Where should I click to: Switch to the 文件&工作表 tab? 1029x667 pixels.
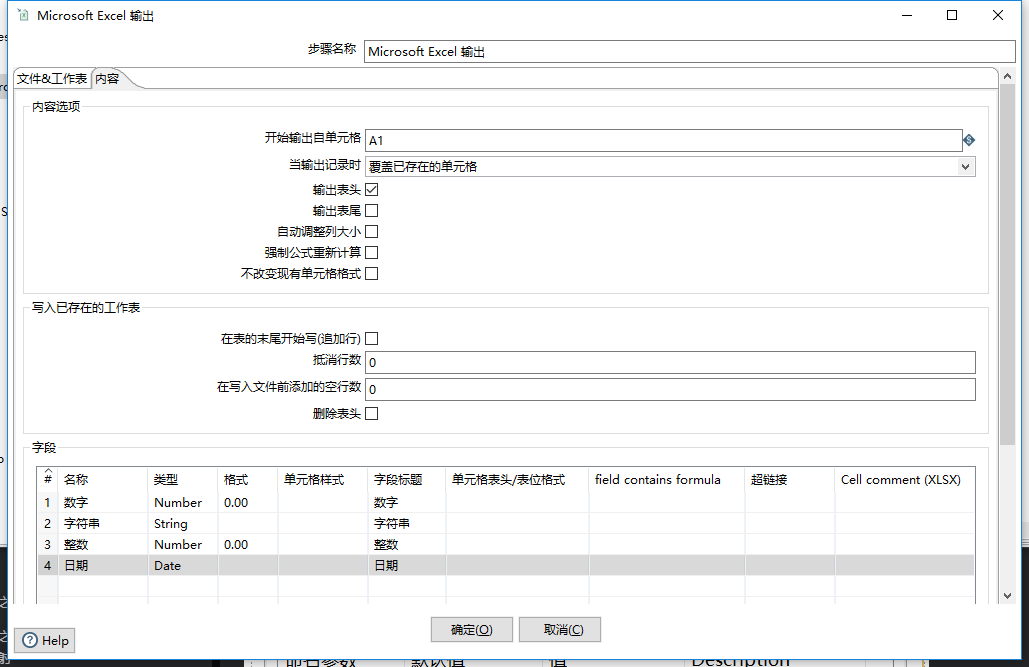coord(52,79)
